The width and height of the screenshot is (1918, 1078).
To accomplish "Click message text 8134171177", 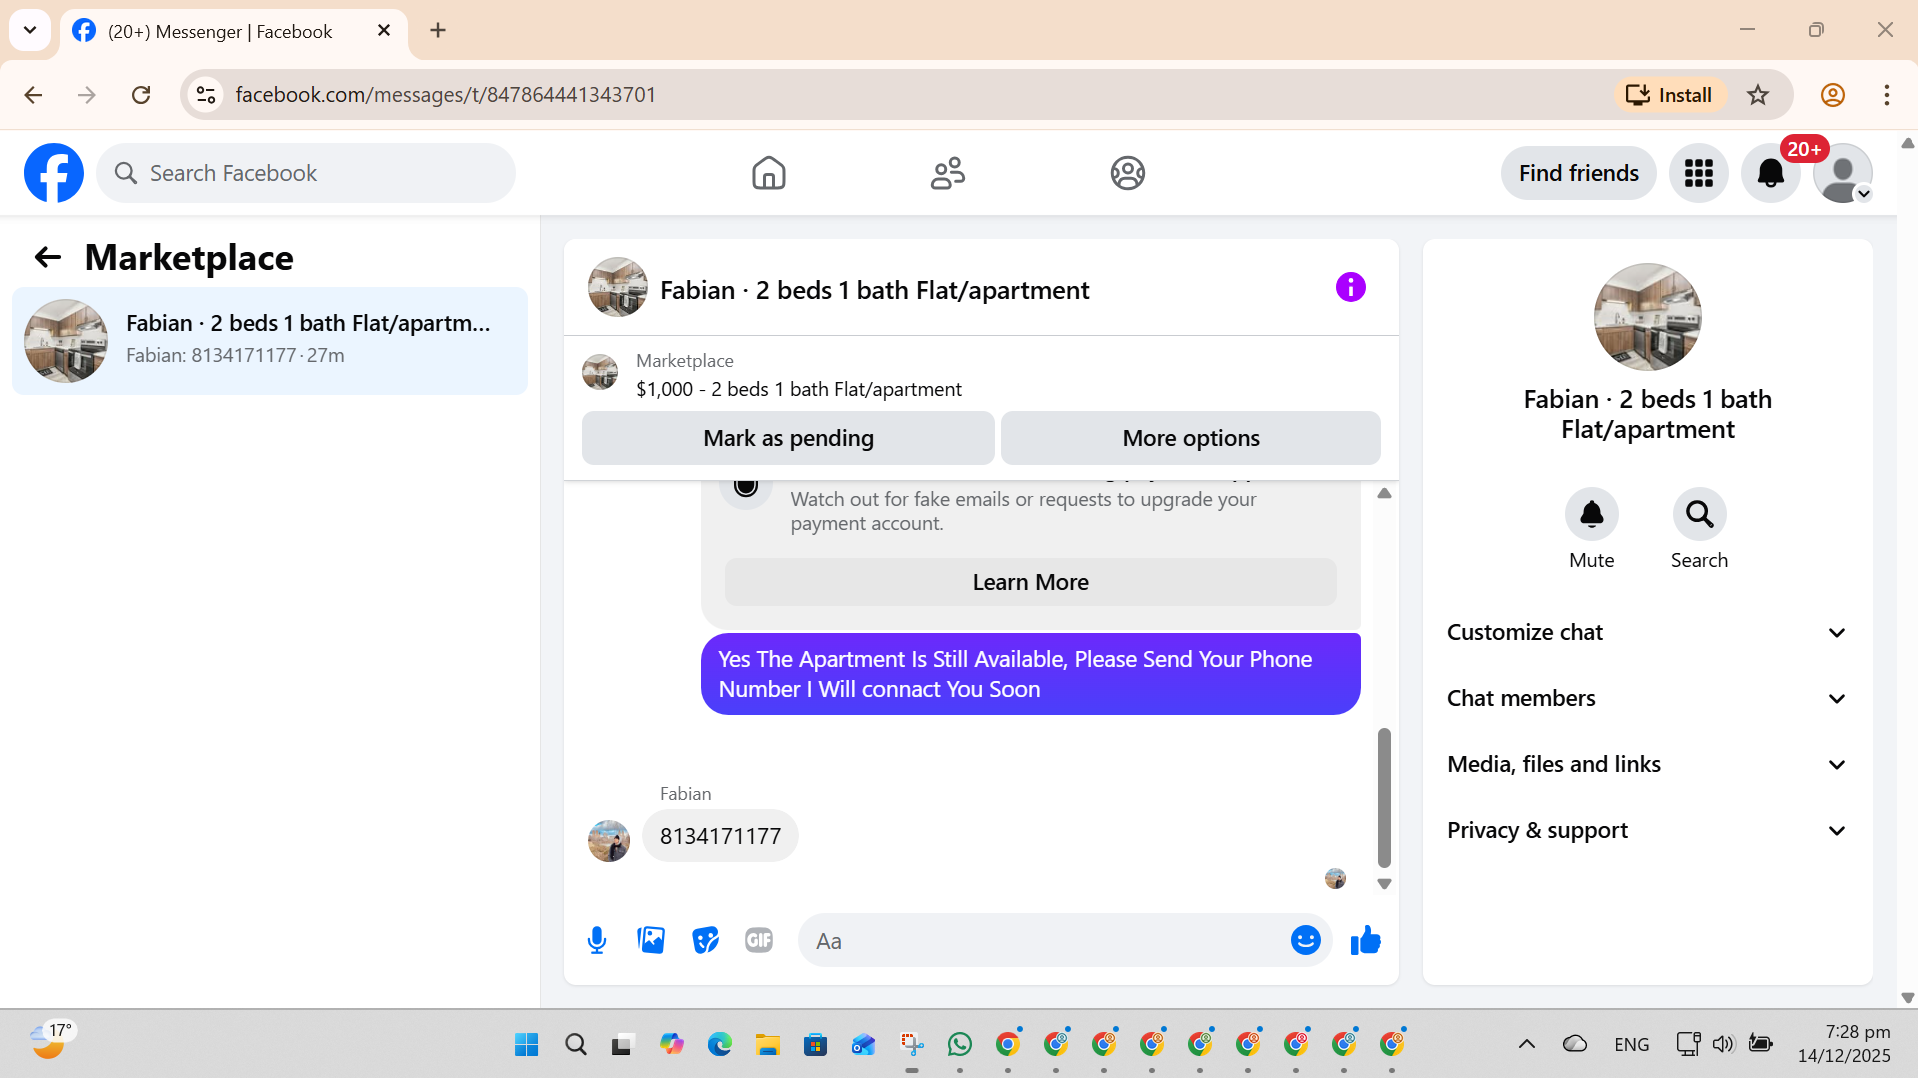I will click(720, 836).
